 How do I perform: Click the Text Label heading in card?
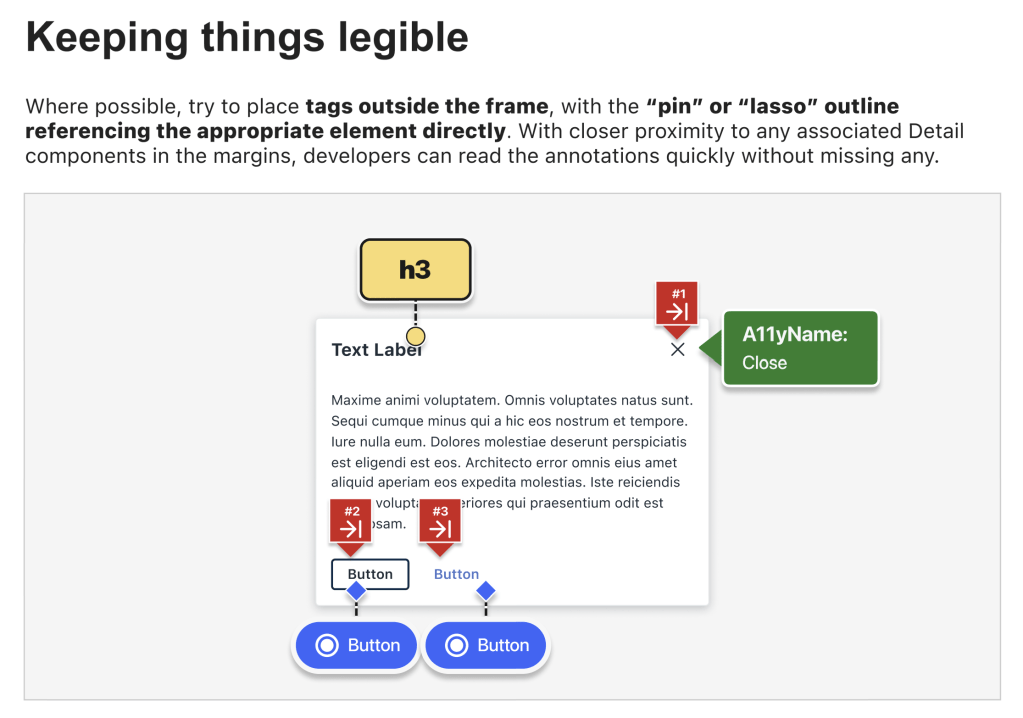375,350
